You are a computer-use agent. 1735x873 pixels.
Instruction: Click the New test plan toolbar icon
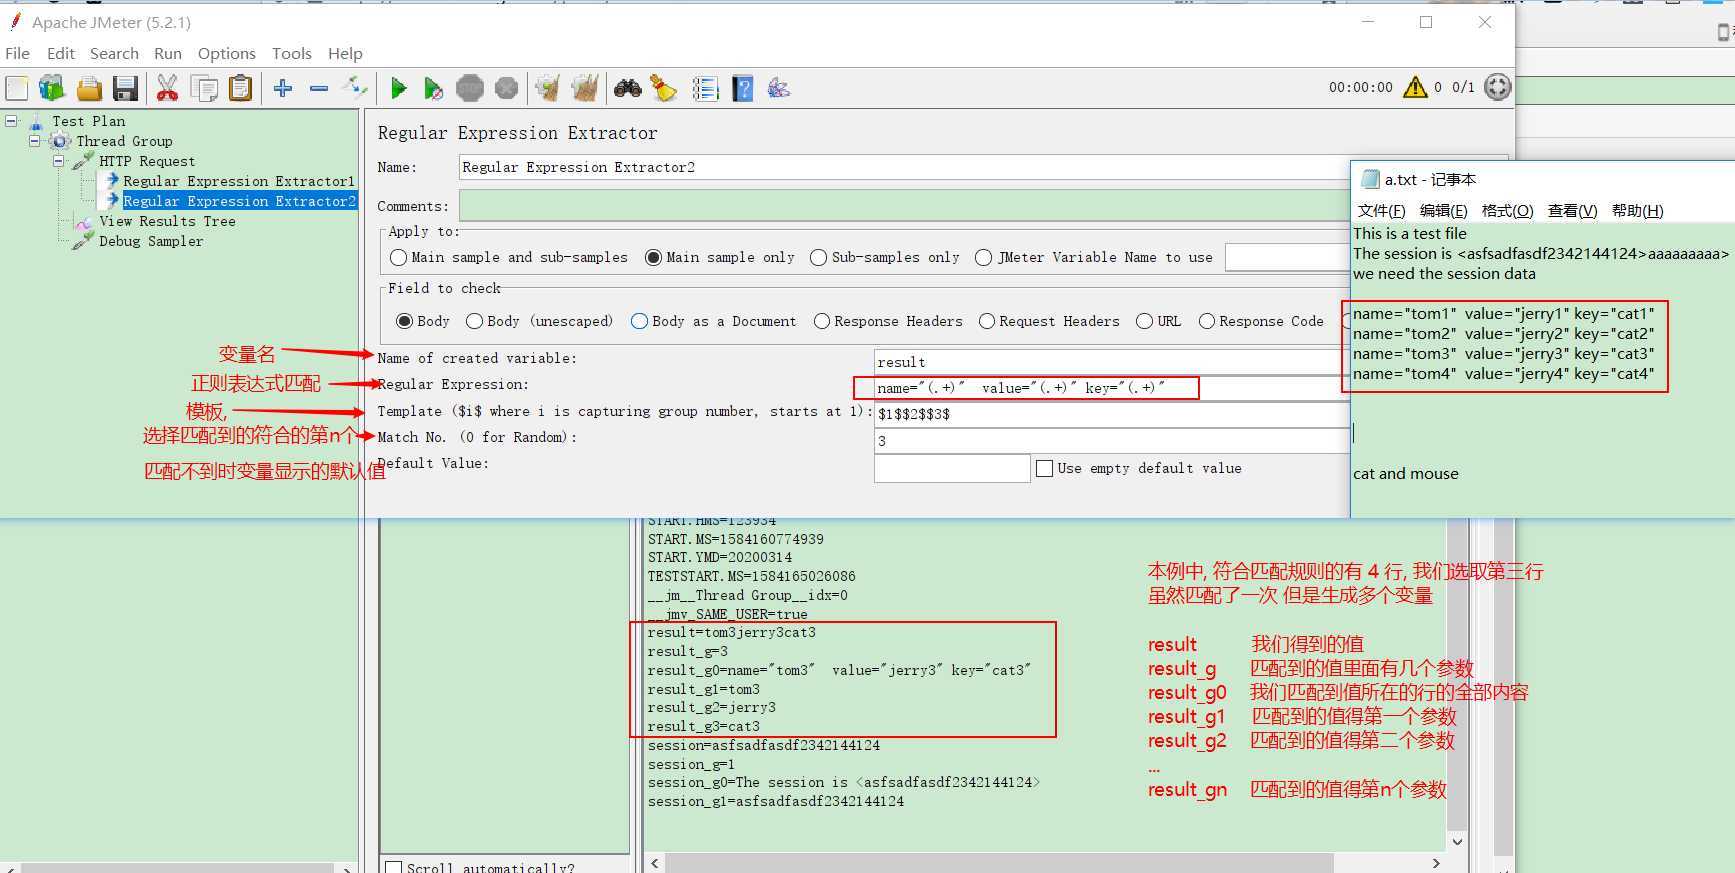point(17,89)
